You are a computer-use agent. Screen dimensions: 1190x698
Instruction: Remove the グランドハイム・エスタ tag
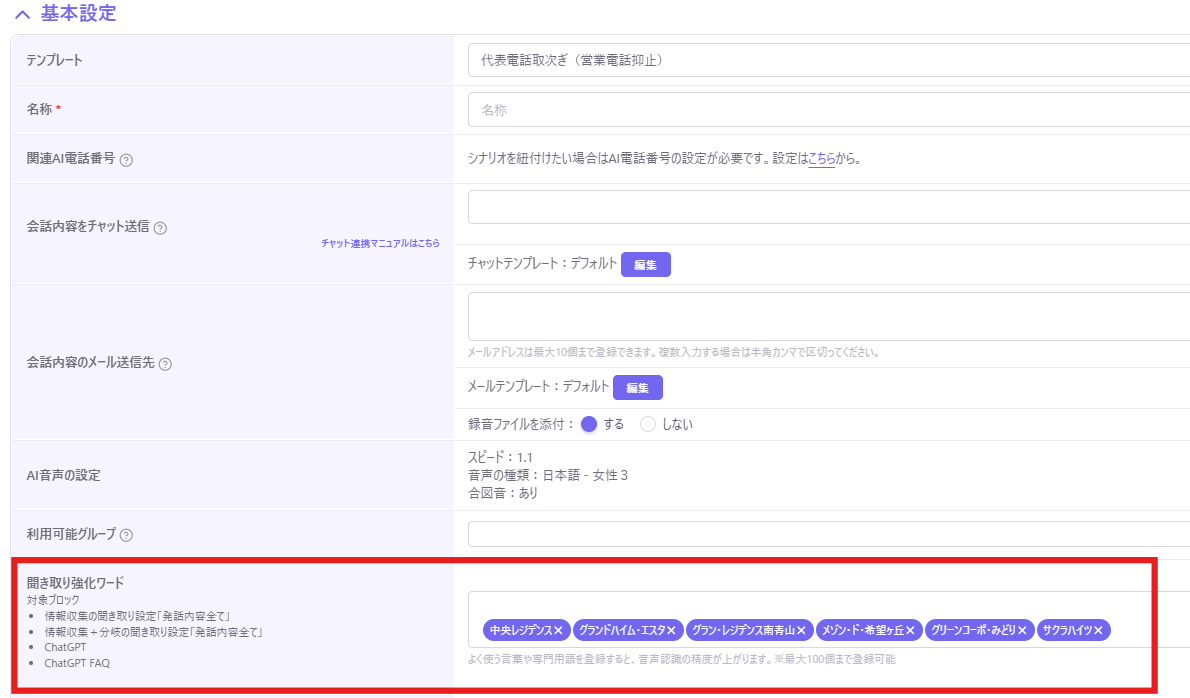pyautogui.click(x=671, y=630)
